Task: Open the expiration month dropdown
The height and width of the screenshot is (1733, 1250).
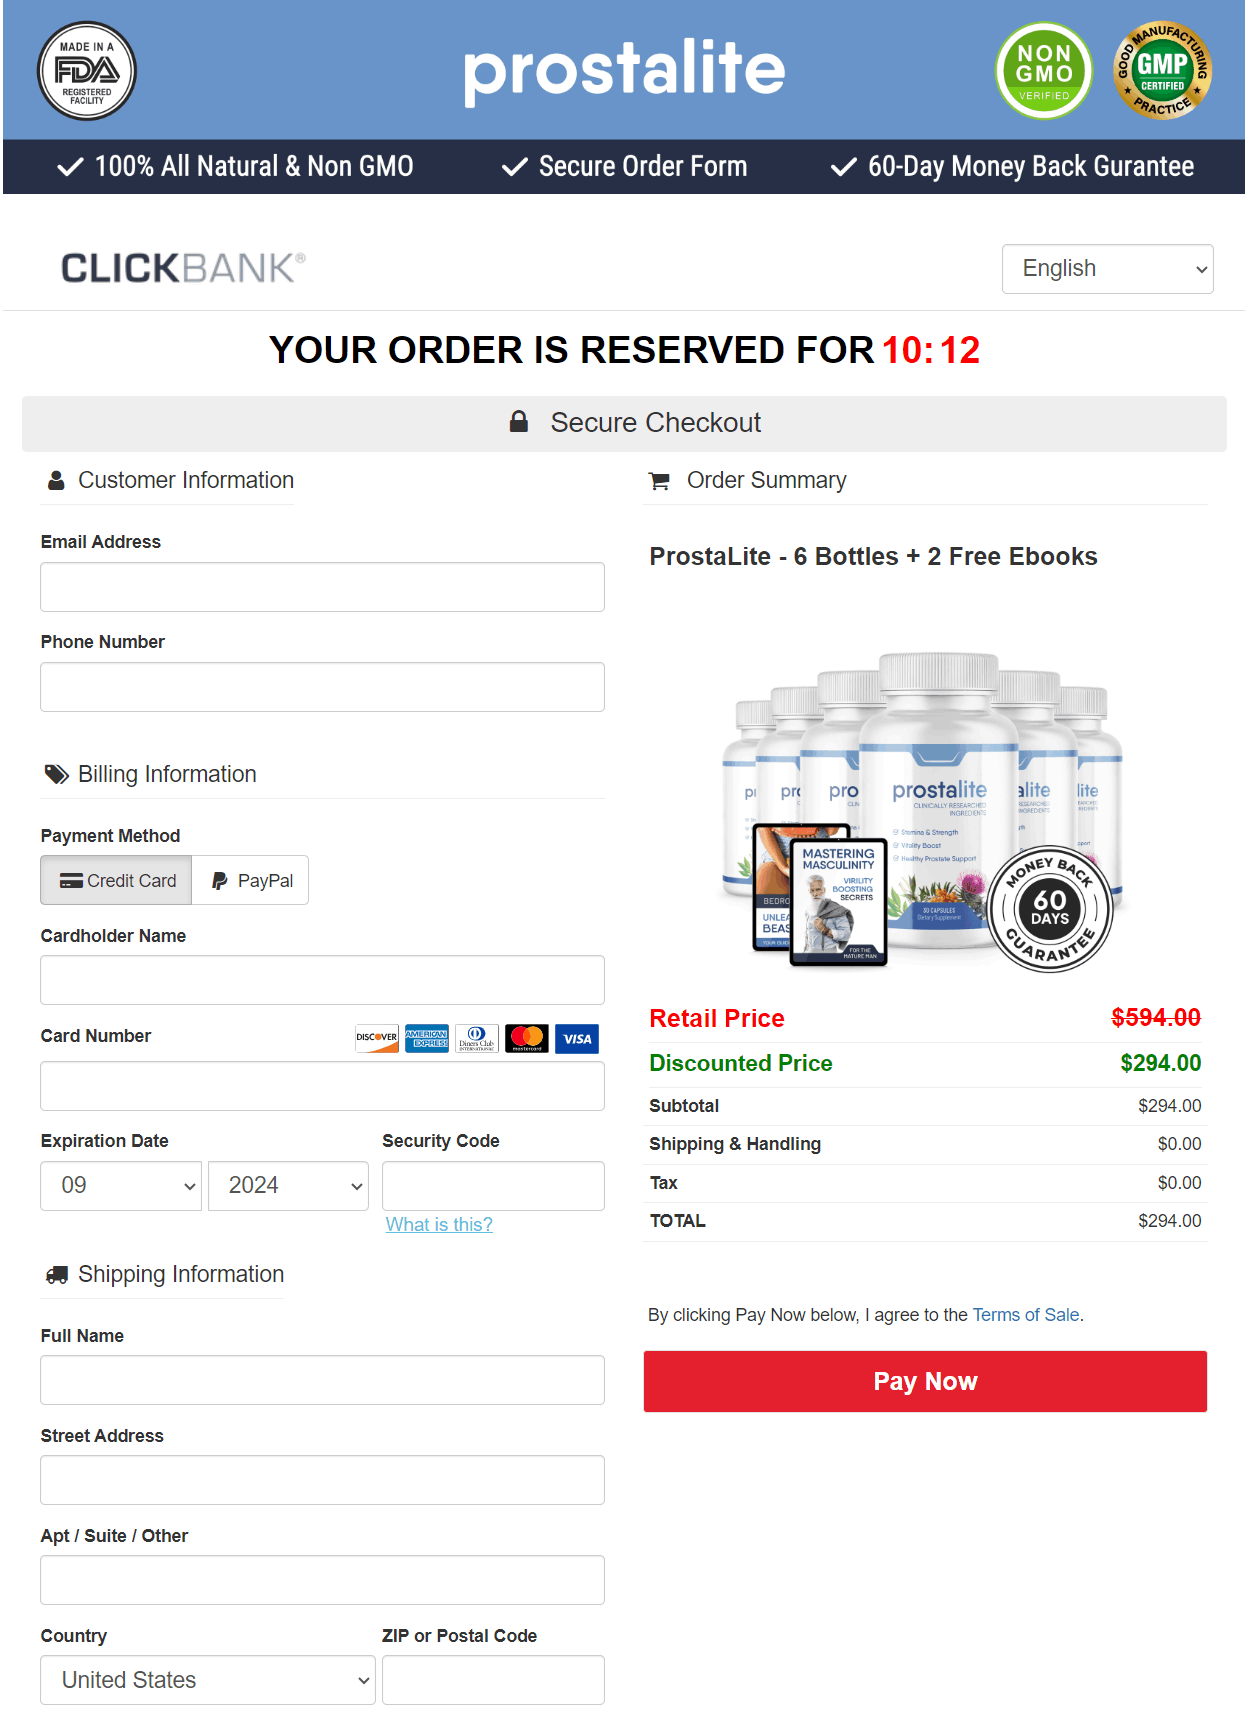Action: 121,1186
